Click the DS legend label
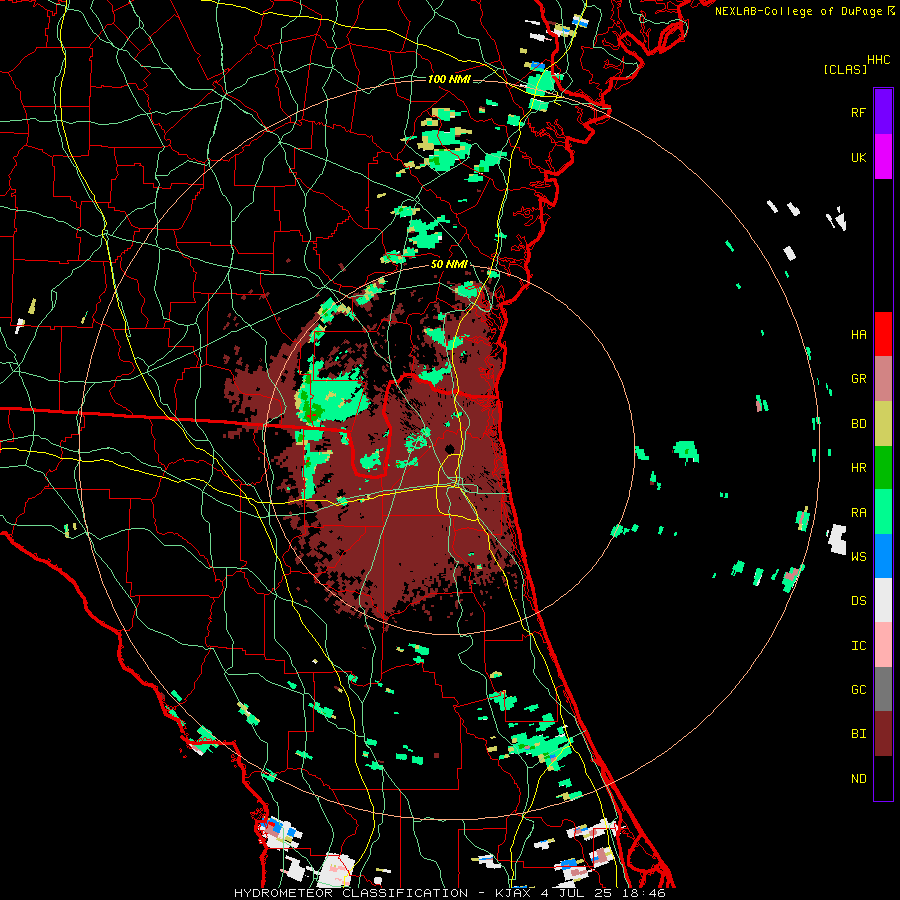Image resolution: width=900 pixels, height=900 pixels. (x=858, y=600)
